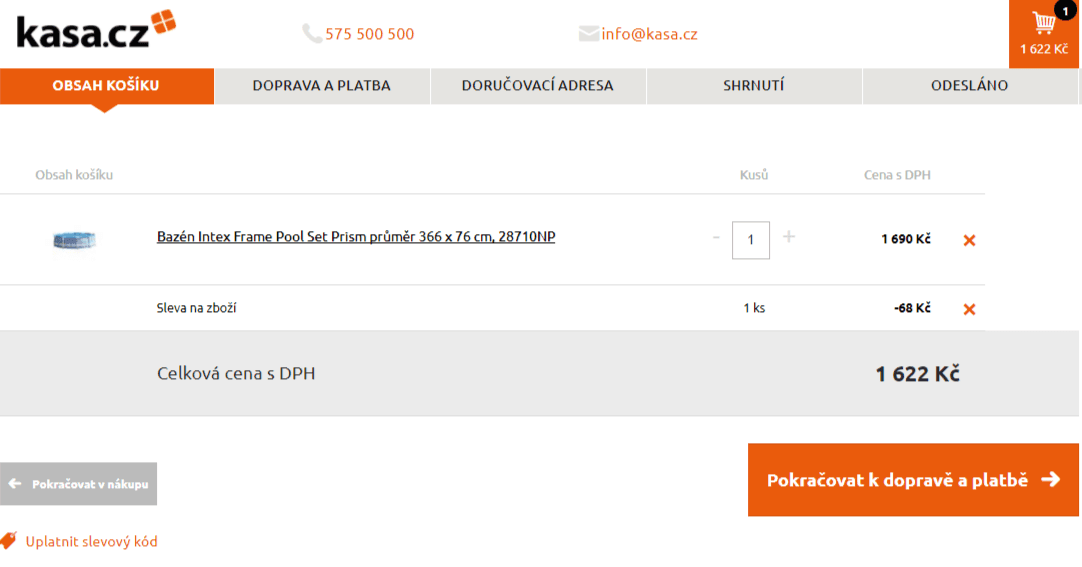Click the discount tag icon near Uplatnit slevový kód
Viewport: 1082px width, 567px height.
pos(8,541)
